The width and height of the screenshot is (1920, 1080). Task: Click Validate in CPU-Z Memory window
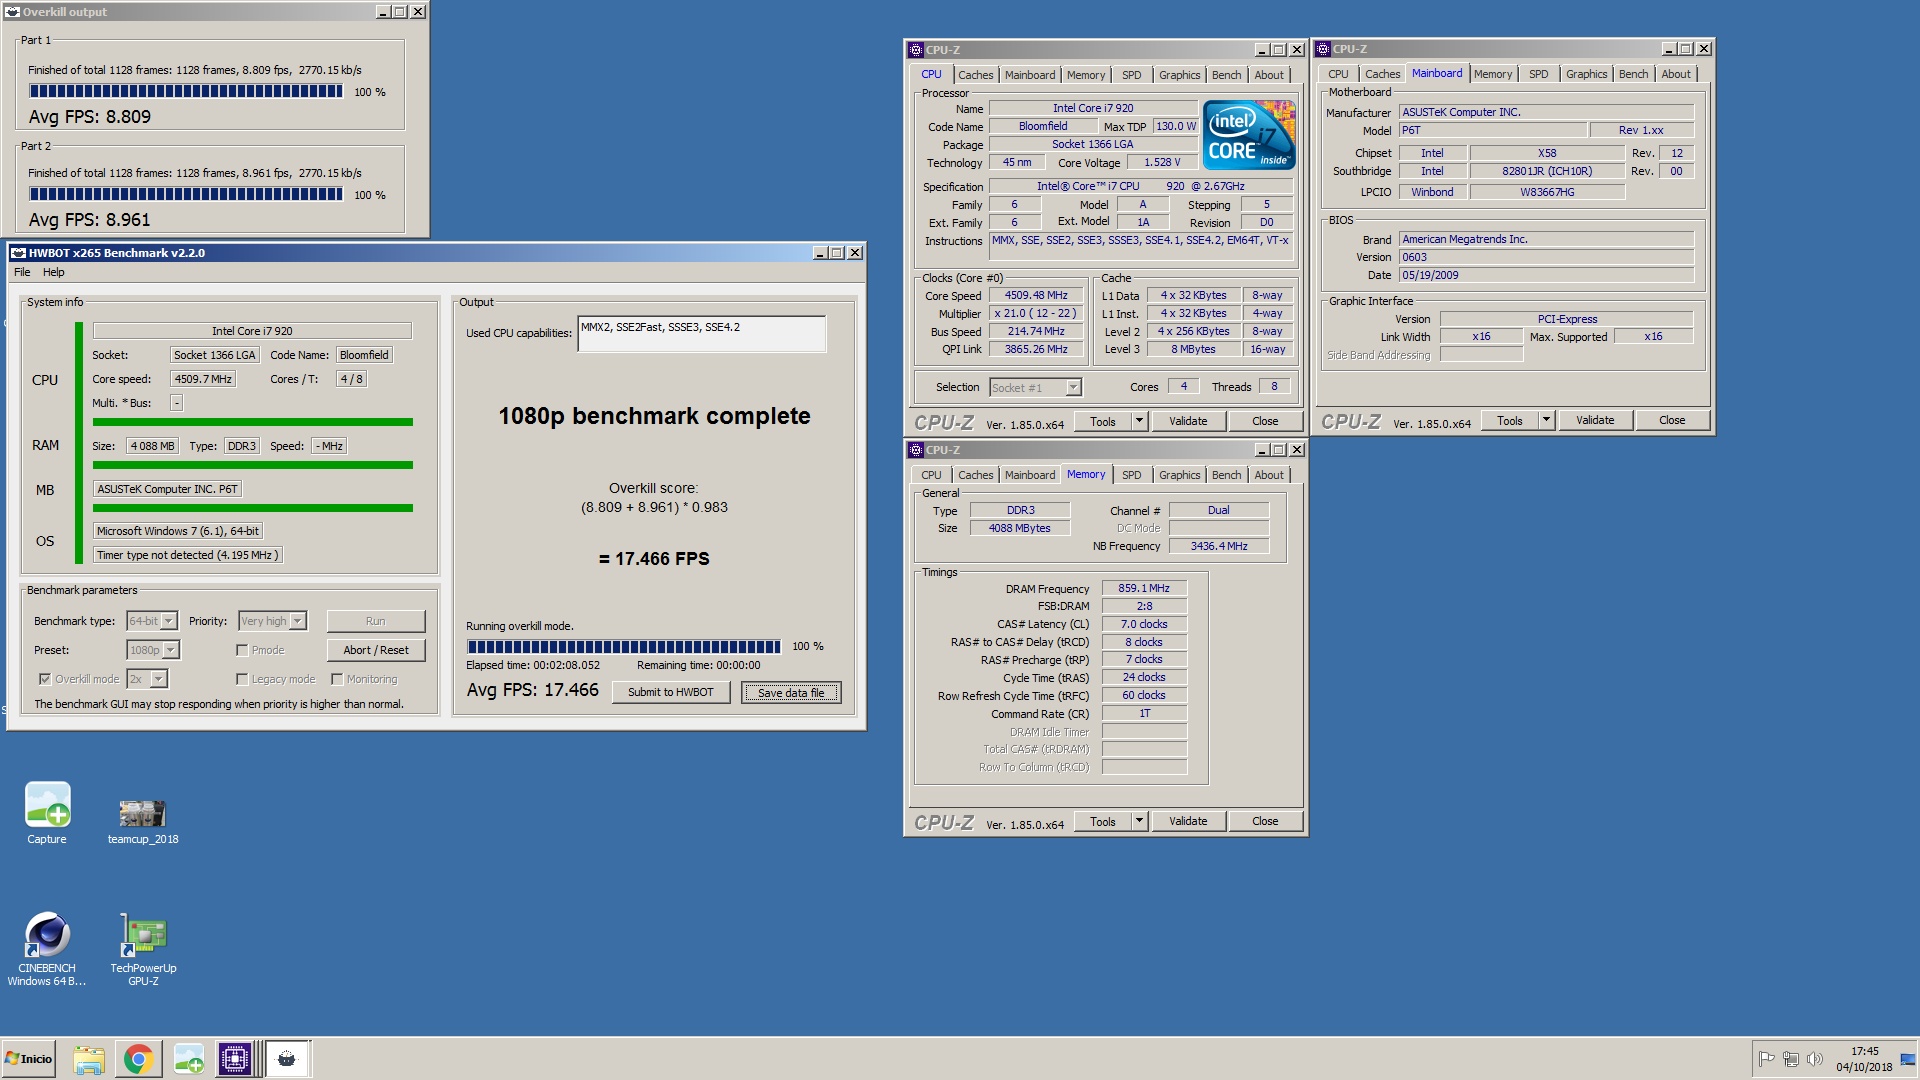(1188, 821)
